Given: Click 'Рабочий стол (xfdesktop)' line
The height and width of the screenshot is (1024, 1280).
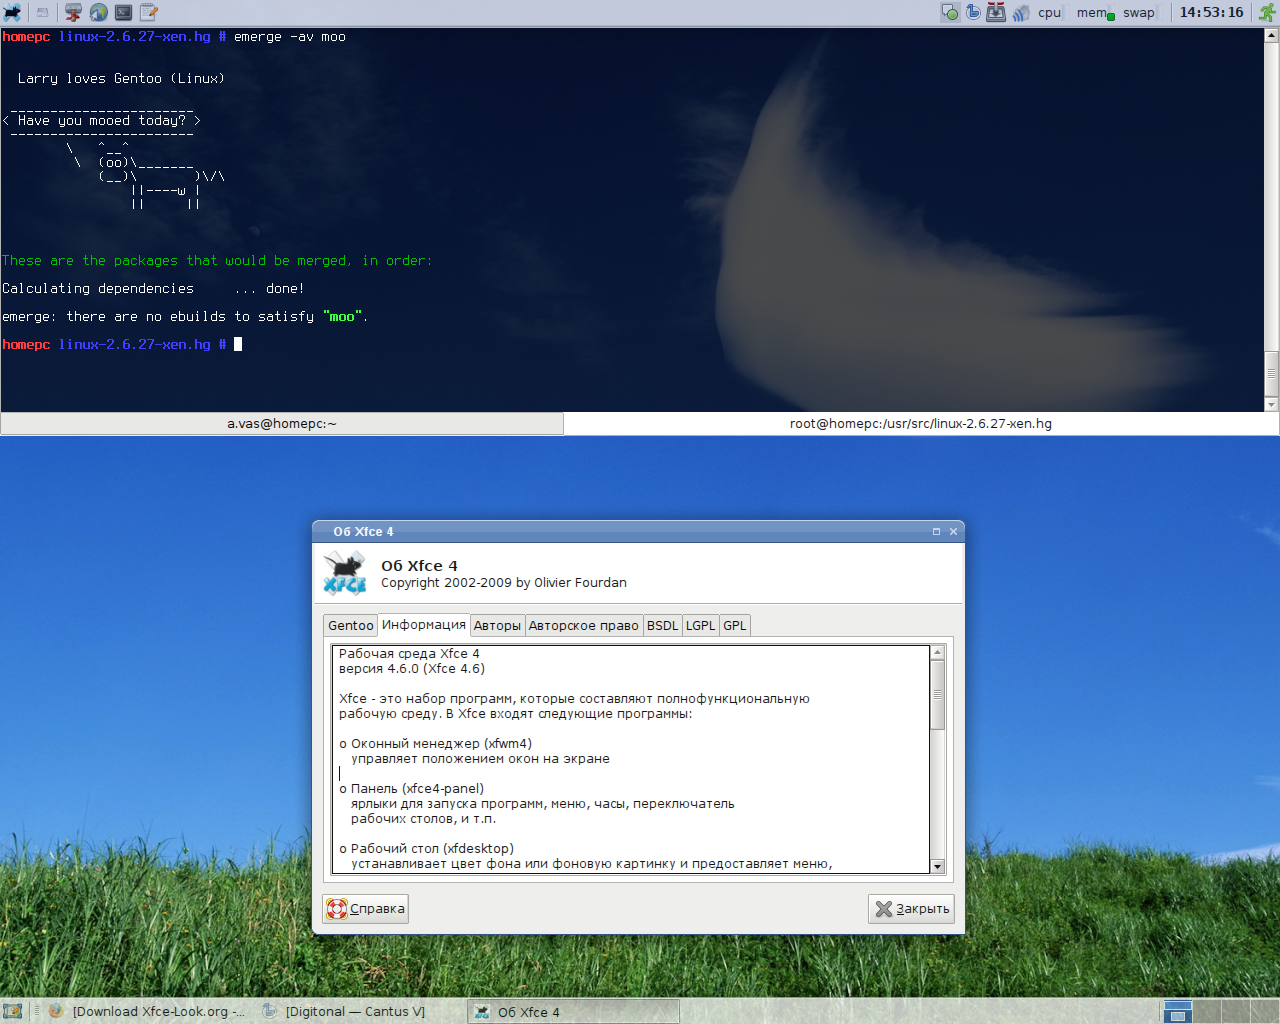Looking at the screenshot, I should click(x=427, y=849).
